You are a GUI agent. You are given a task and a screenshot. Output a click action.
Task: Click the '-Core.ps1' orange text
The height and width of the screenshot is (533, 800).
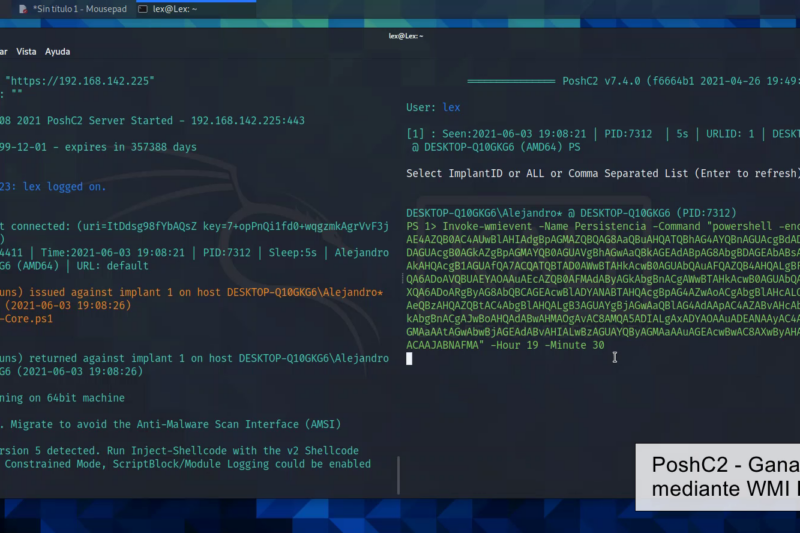27,319
